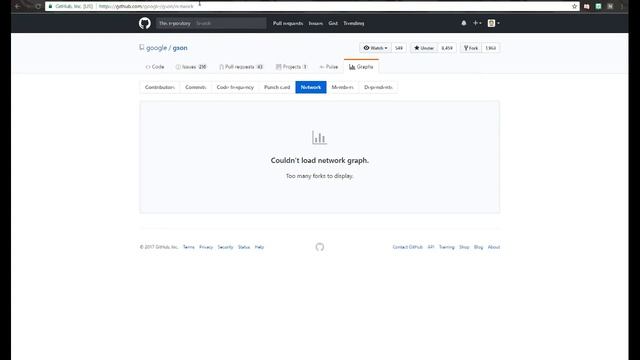Select the Graphs tab
Image resolution: width=640 pixels, height=360 pixels.
click(x=361, y=67)
